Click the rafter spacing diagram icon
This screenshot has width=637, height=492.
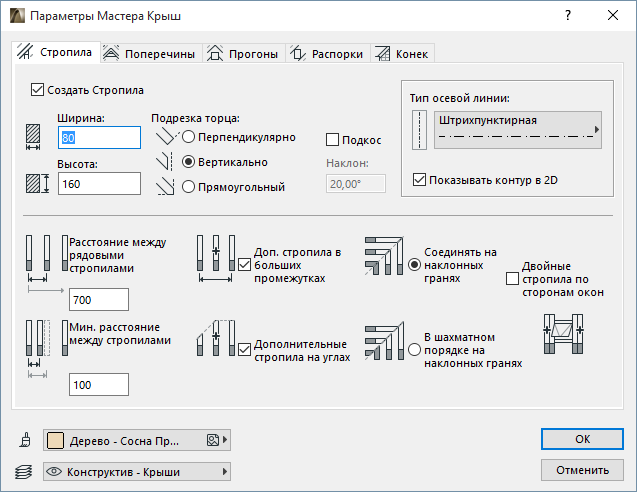(45, 260)
